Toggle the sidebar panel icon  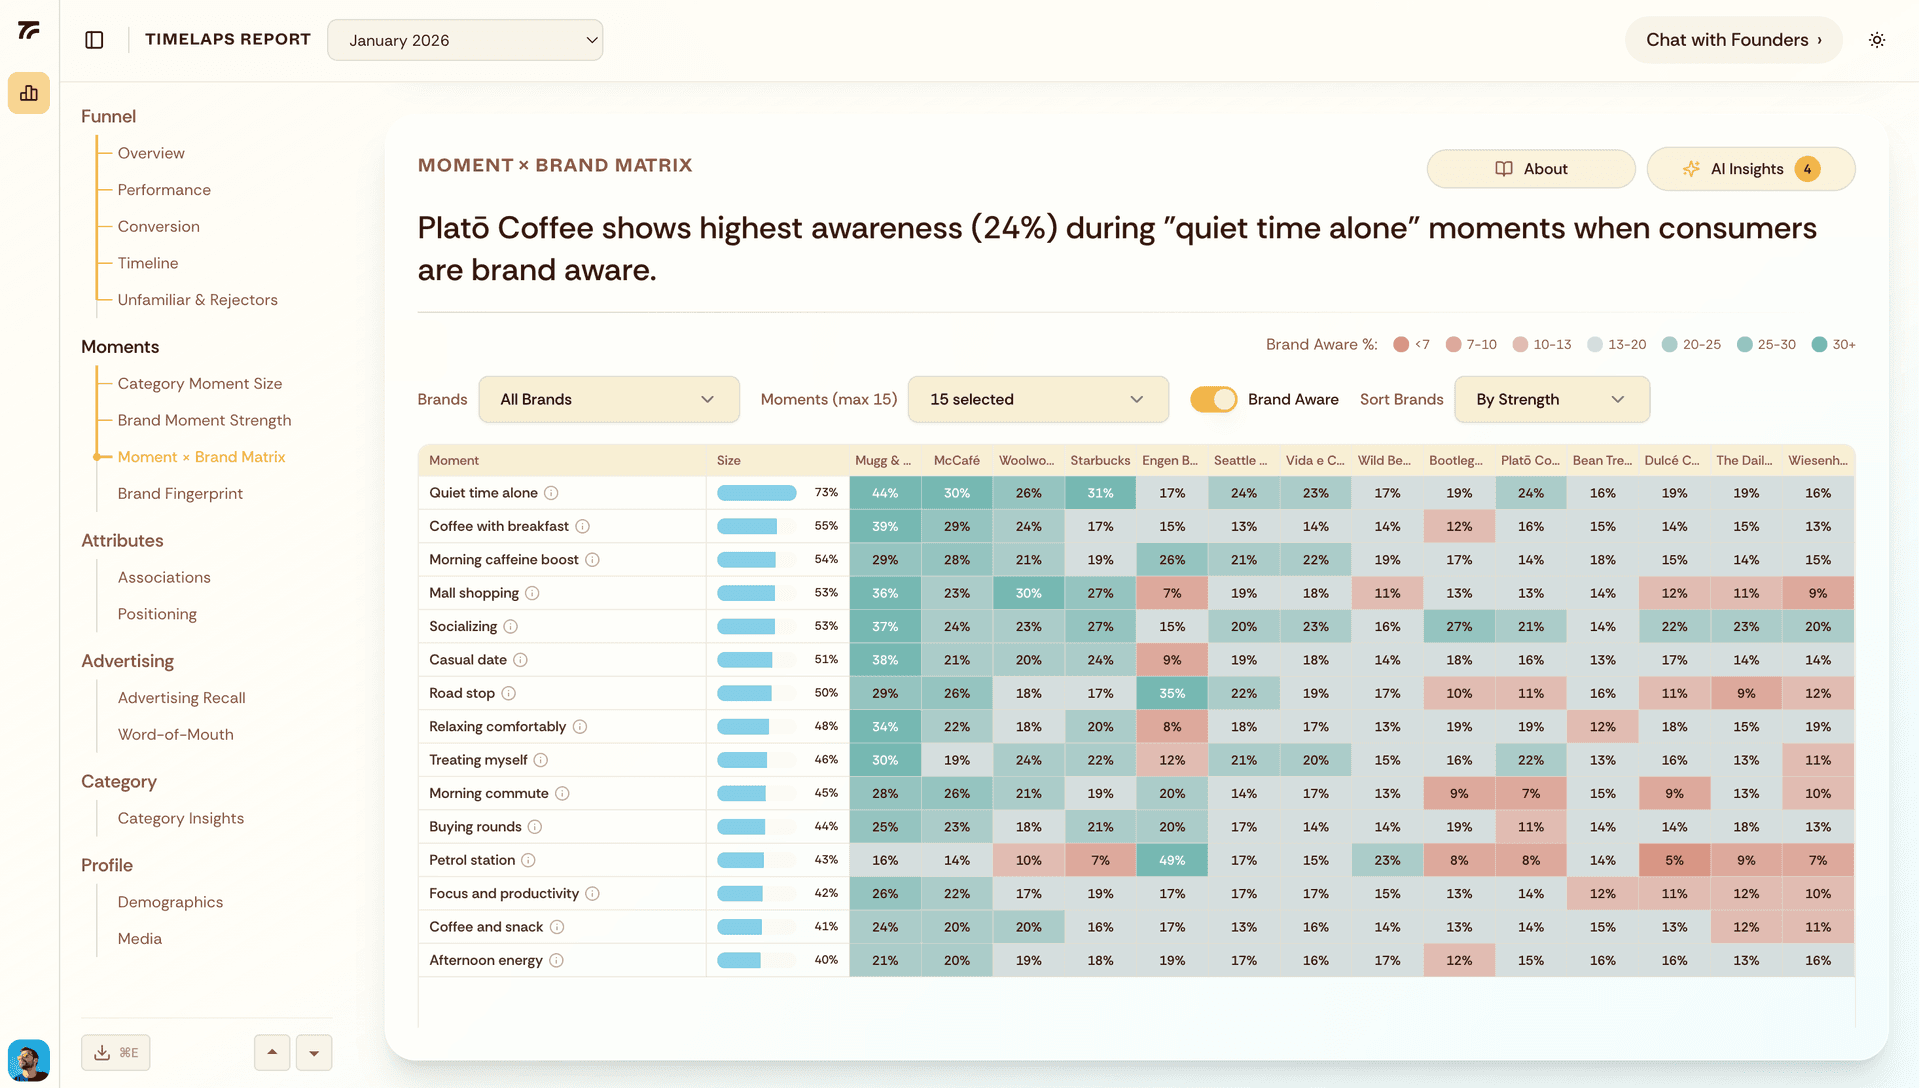[x=94, y=40]
